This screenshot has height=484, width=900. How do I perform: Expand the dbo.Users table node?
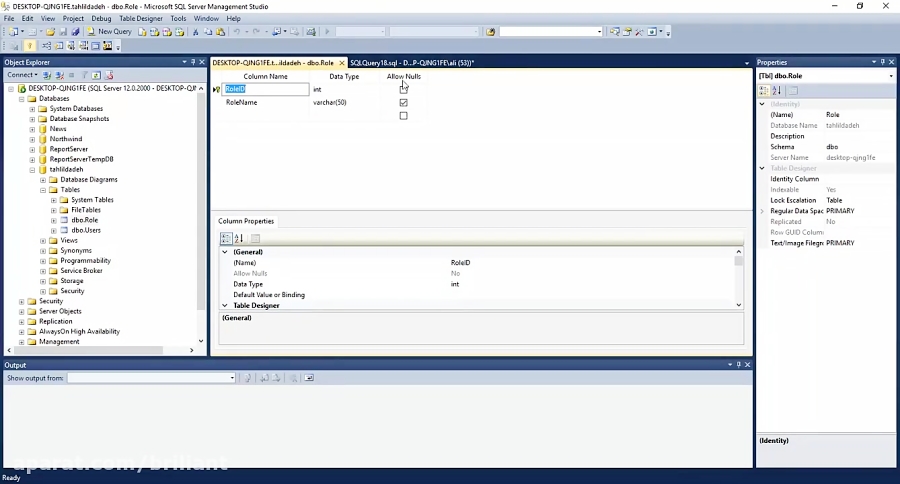54,231
